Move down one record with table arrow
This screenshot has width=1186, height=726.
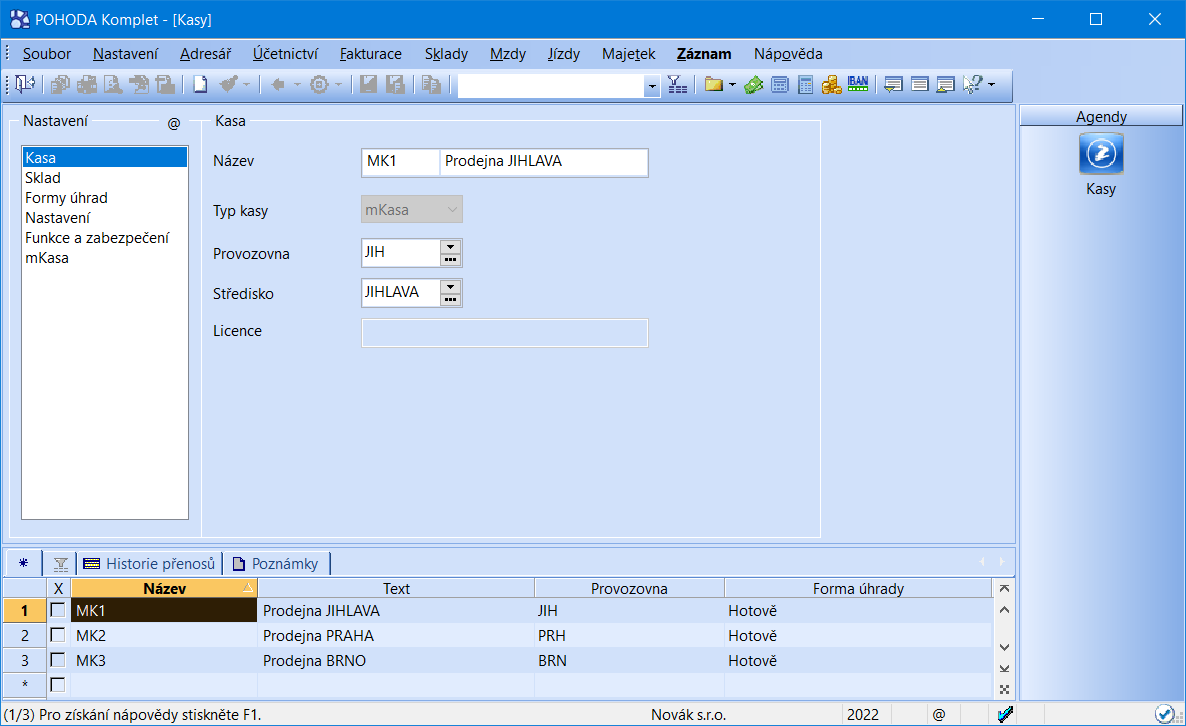click(x=1004, y=647)
